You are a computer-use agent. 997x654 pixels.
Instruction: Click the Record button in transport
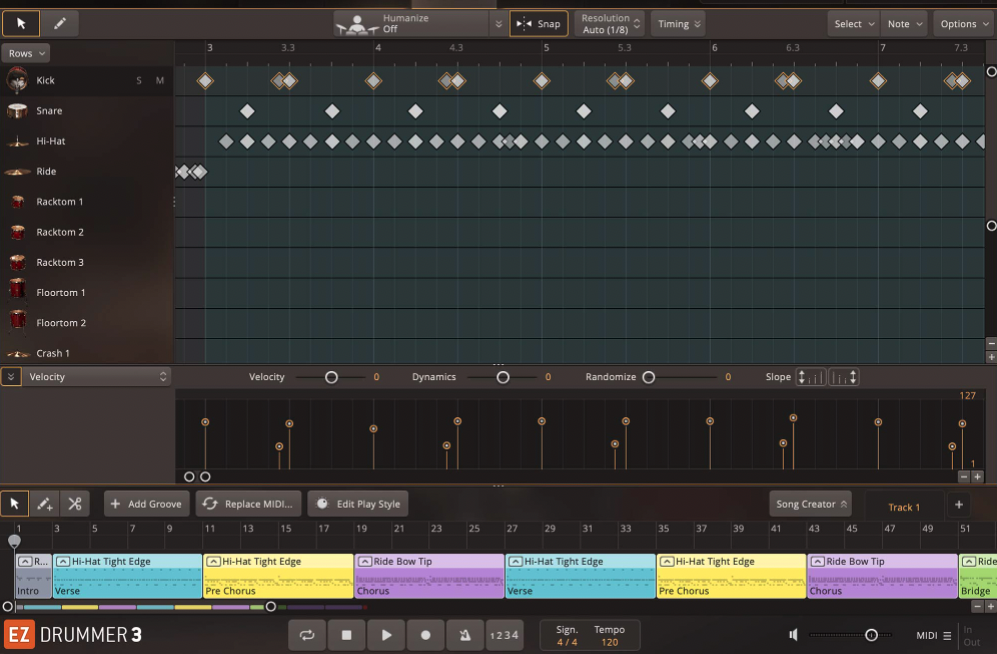[425, 635]
